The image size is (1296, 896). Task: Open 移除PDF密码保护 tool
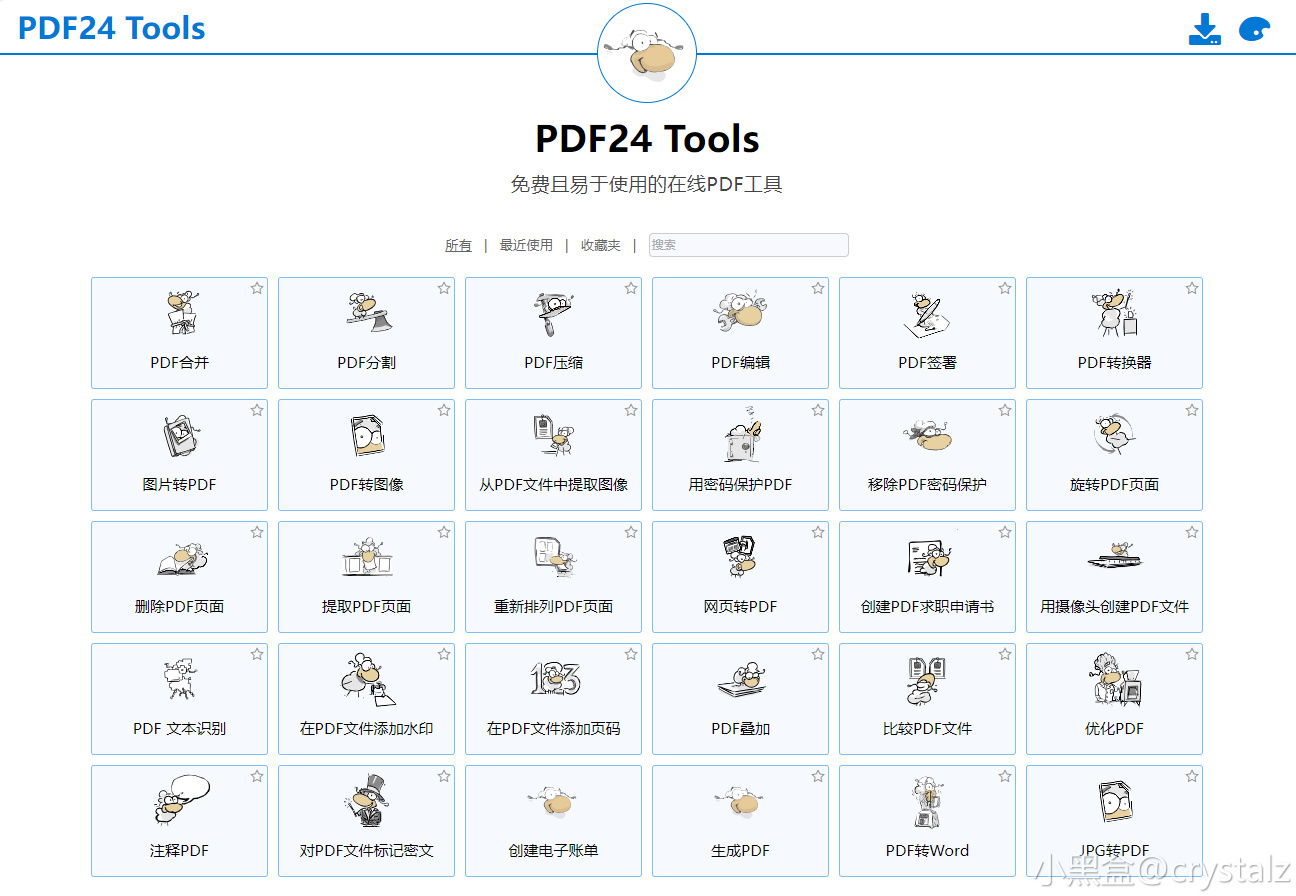click(927, 455)
